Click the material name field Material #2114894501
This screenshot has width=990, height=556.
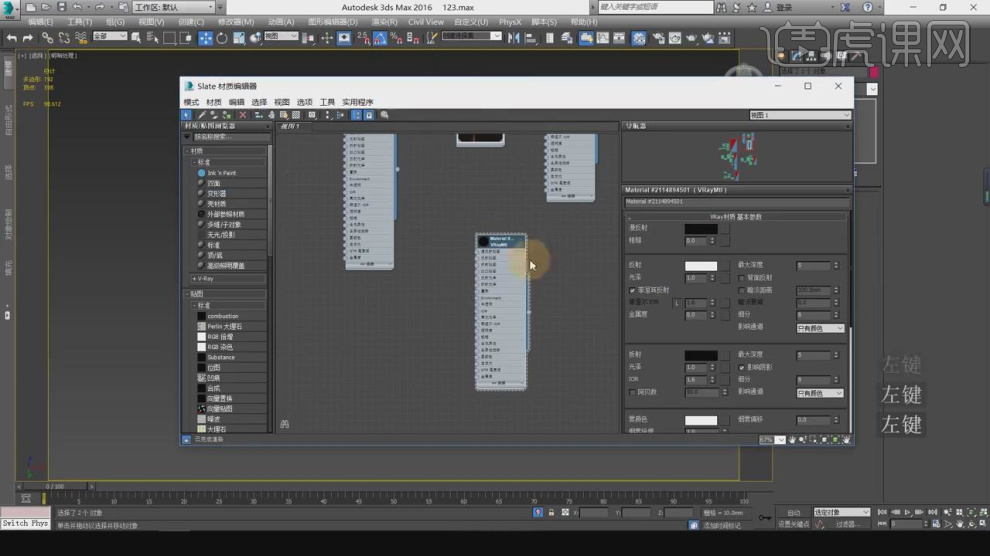(x=736, y=202)
